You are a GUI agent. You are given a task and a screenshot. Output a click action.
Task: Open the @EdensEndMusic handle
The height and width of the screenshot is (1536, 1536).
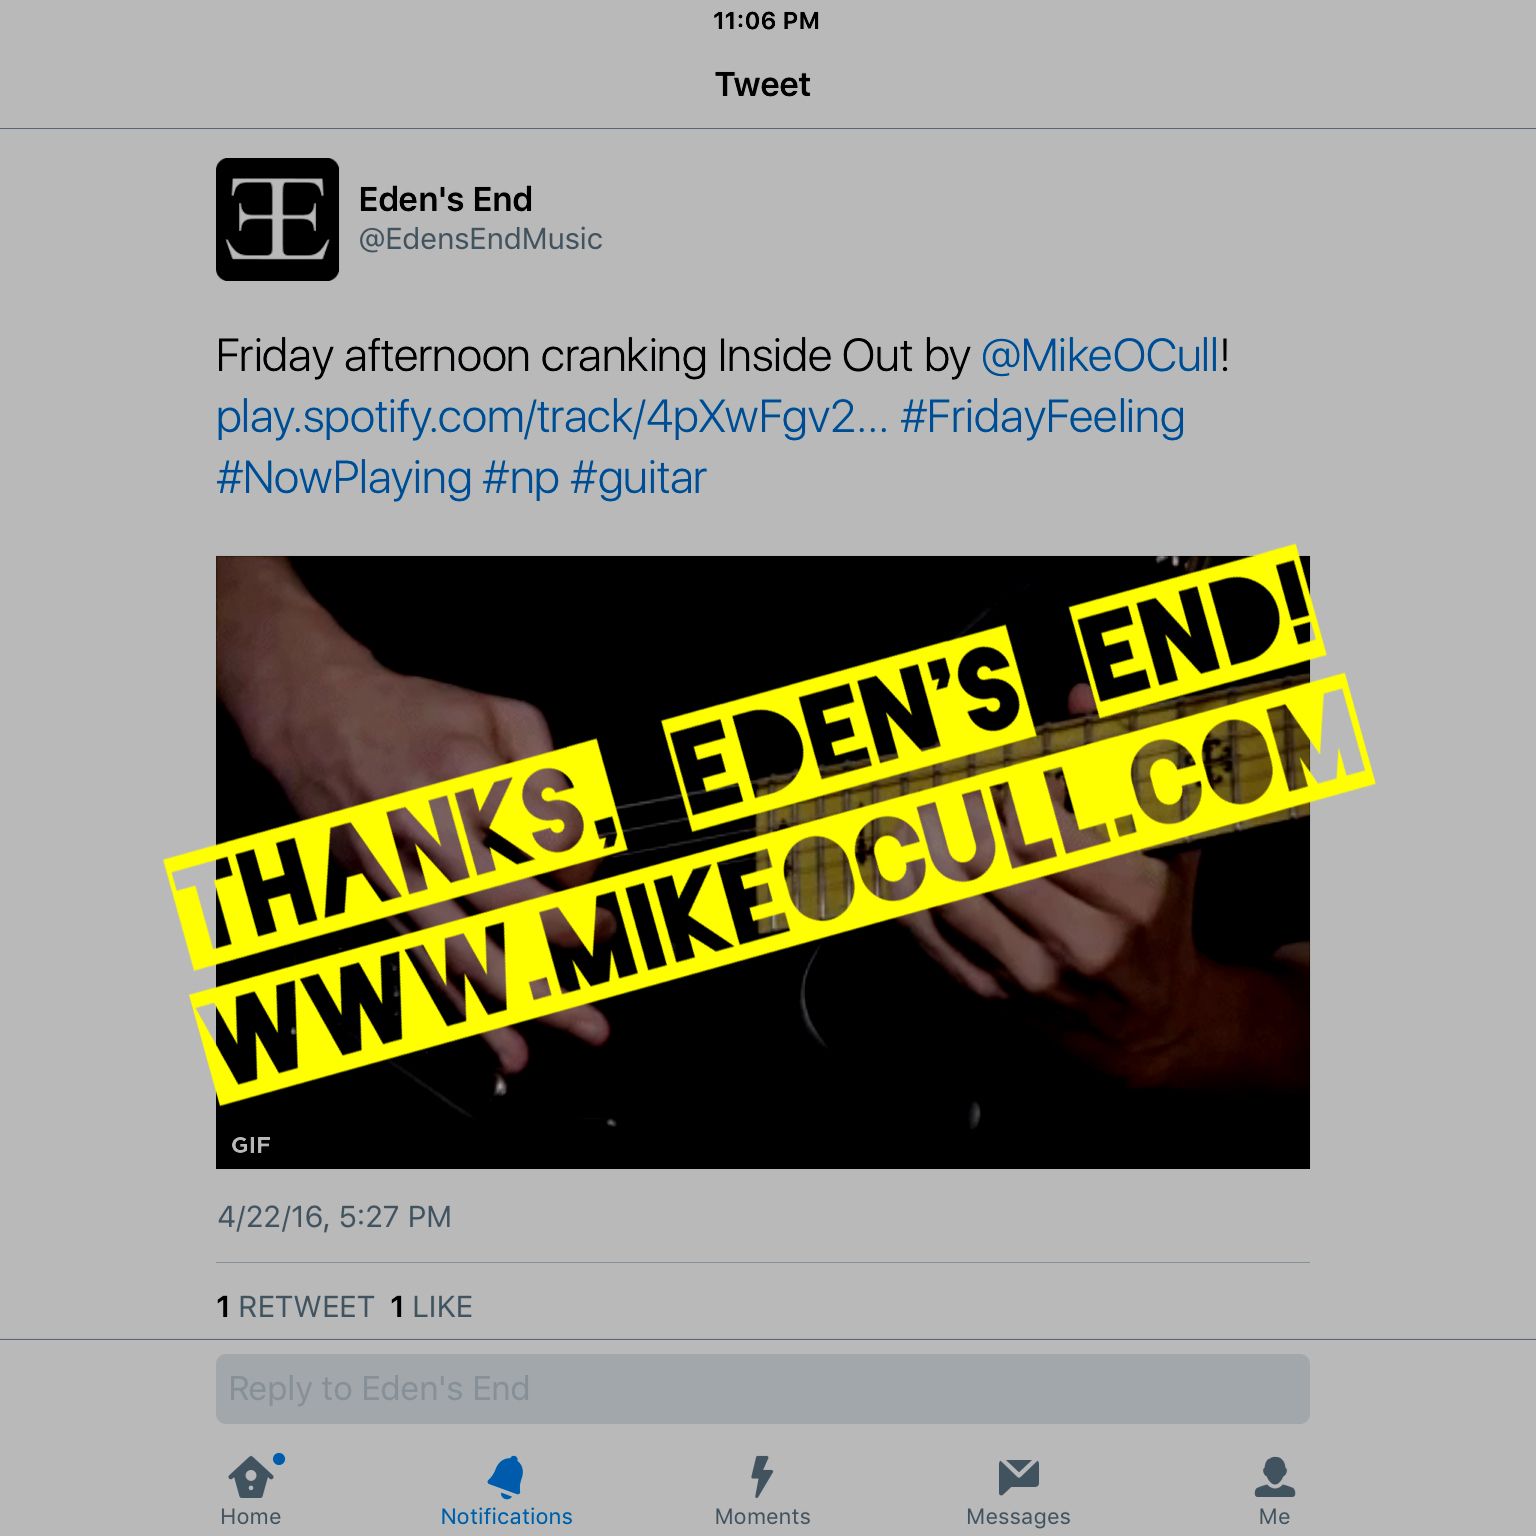pyautogui.click(x=480, y=239)
